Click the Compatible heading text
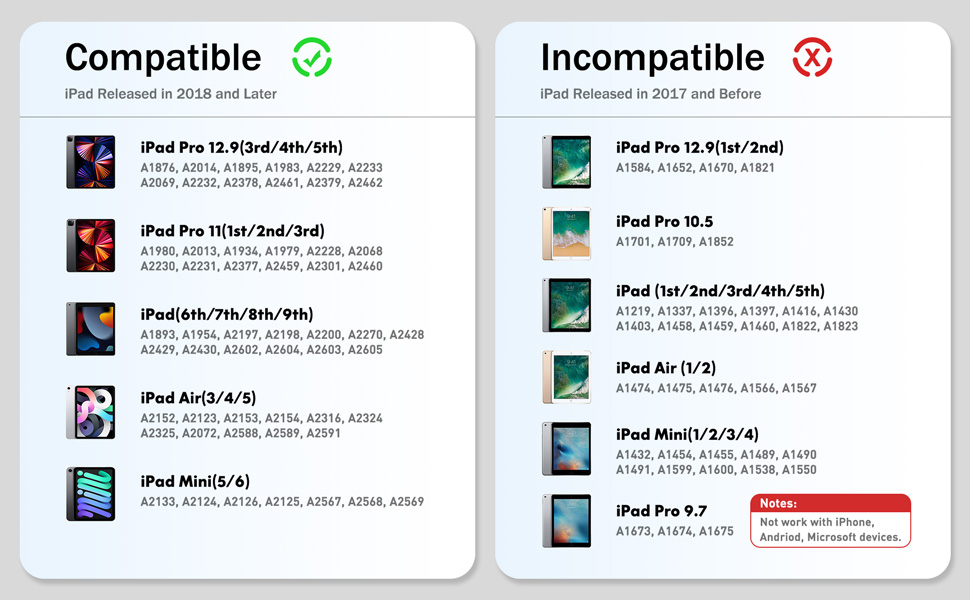The width and height of the screenshot is (970, 600). coord(163,58)
